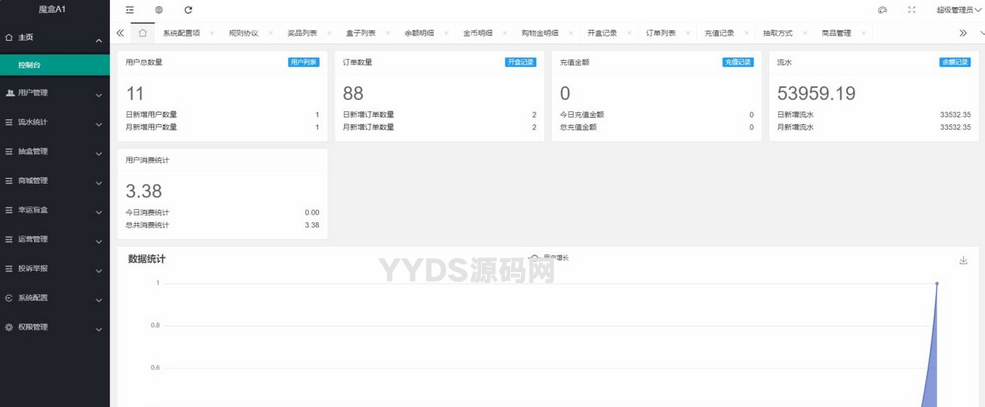Viewport: 985px width, 407px height.
Task: Enter fullscreen with the expand icon
Action: pos(911,10)
